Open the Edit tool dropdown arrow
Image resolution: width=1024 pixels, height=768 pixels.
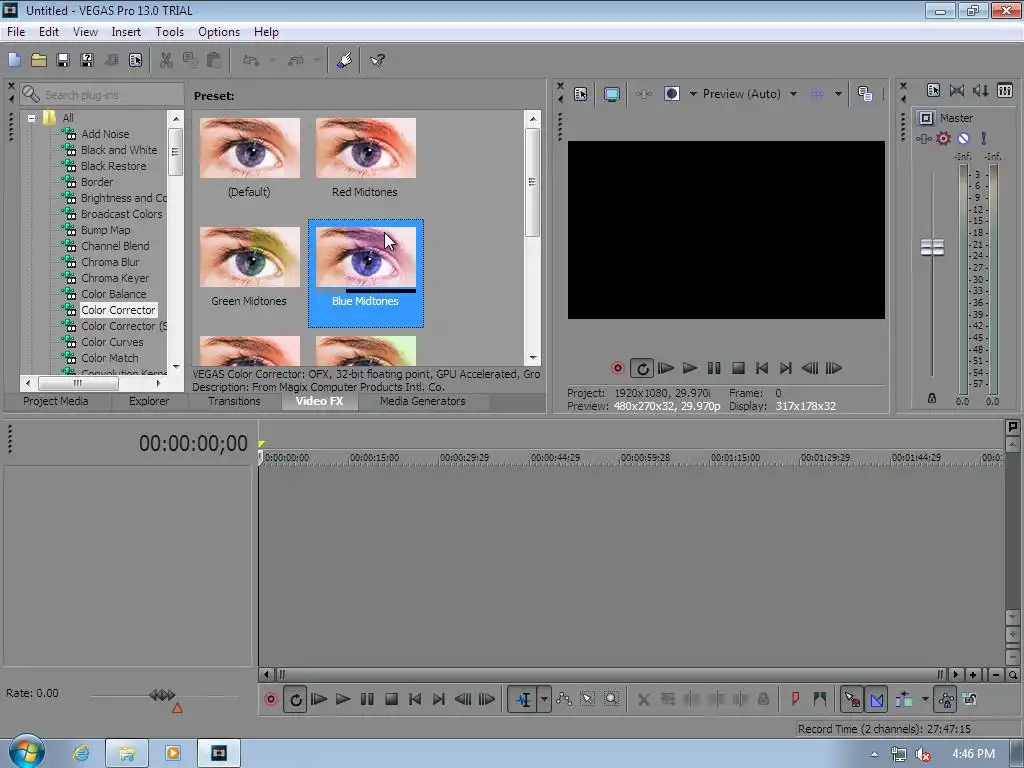544,699
